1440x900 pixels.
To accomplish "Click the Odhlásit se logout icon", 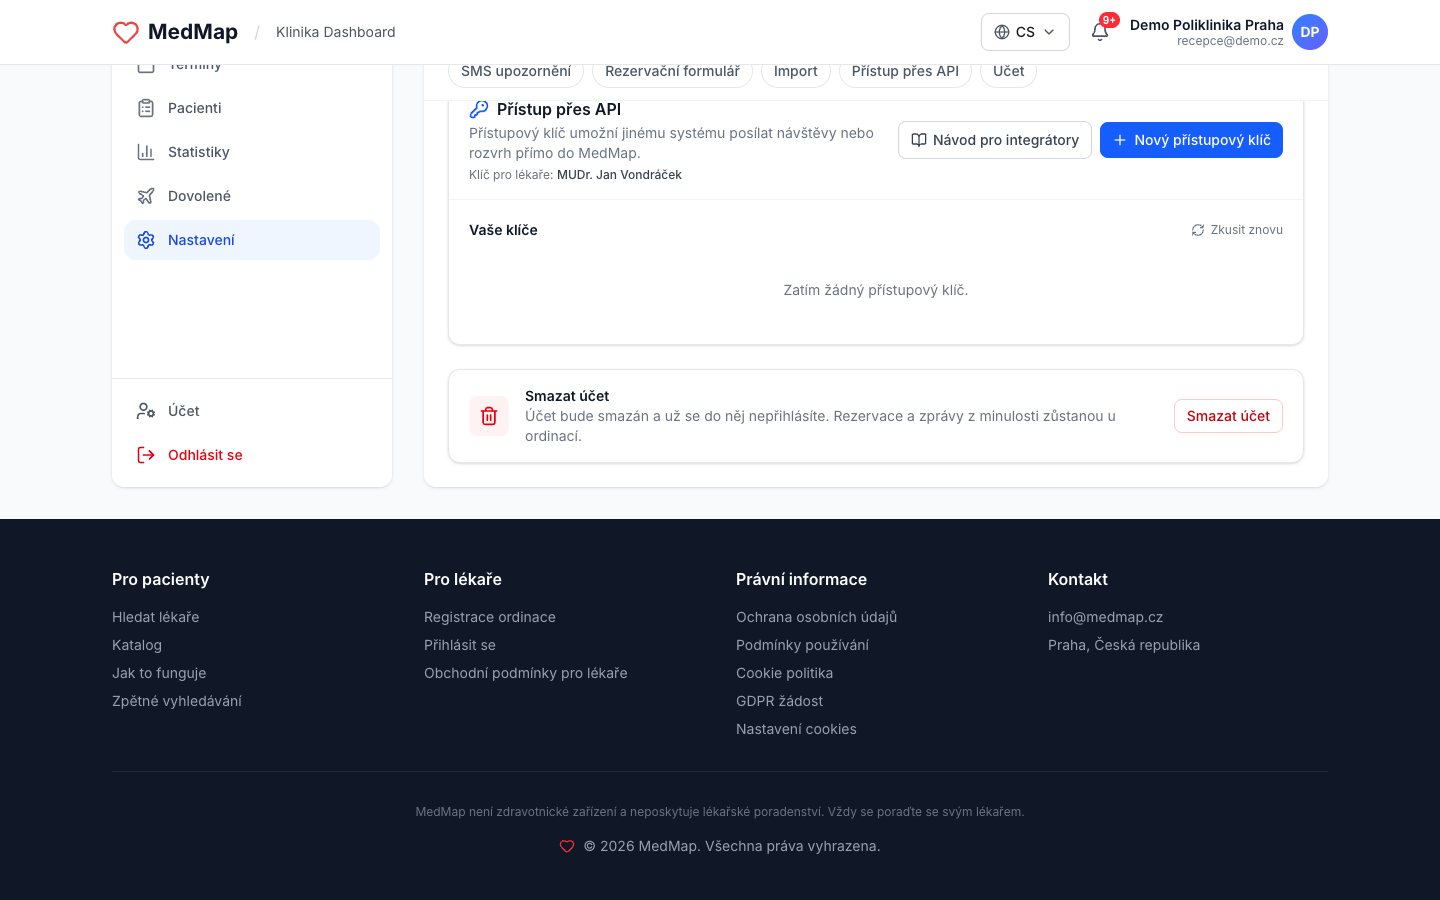I will coord(146,455).
